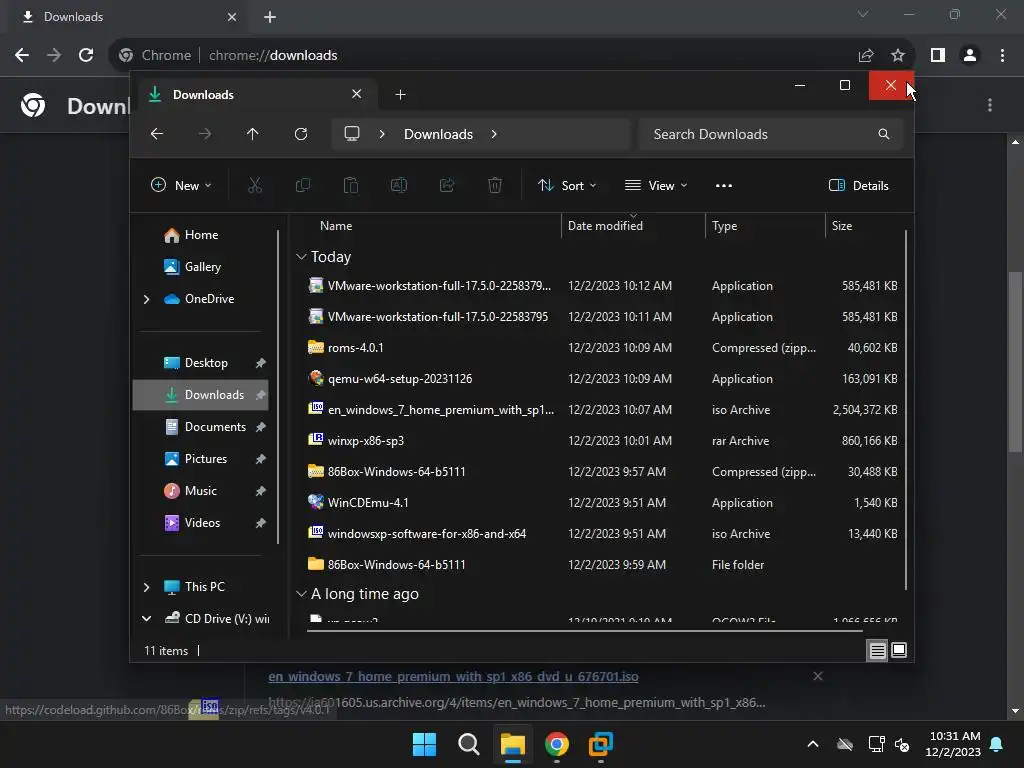The width and height of the screenshot is (1024, 768).
Task: Remove the Windows 7 iso entry in Chrome downloads
Action: click(x=818, y=676)
